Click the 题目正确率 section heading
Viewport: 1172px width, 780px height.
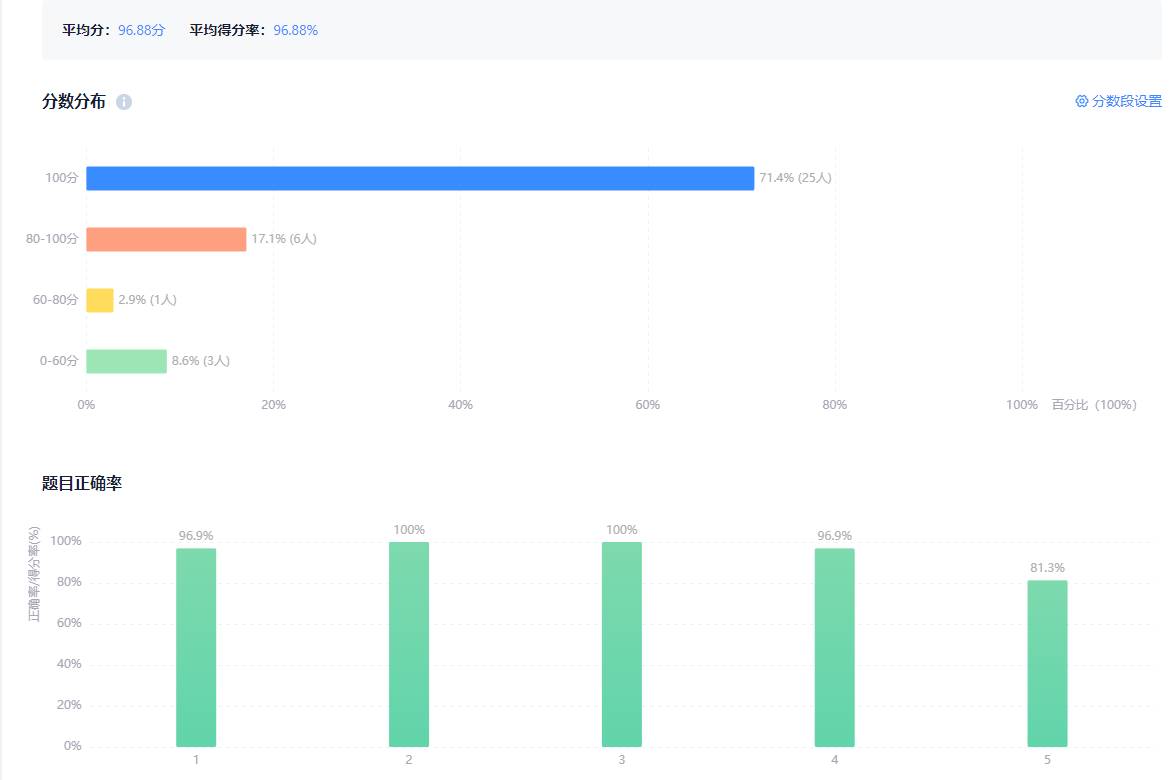82,484
